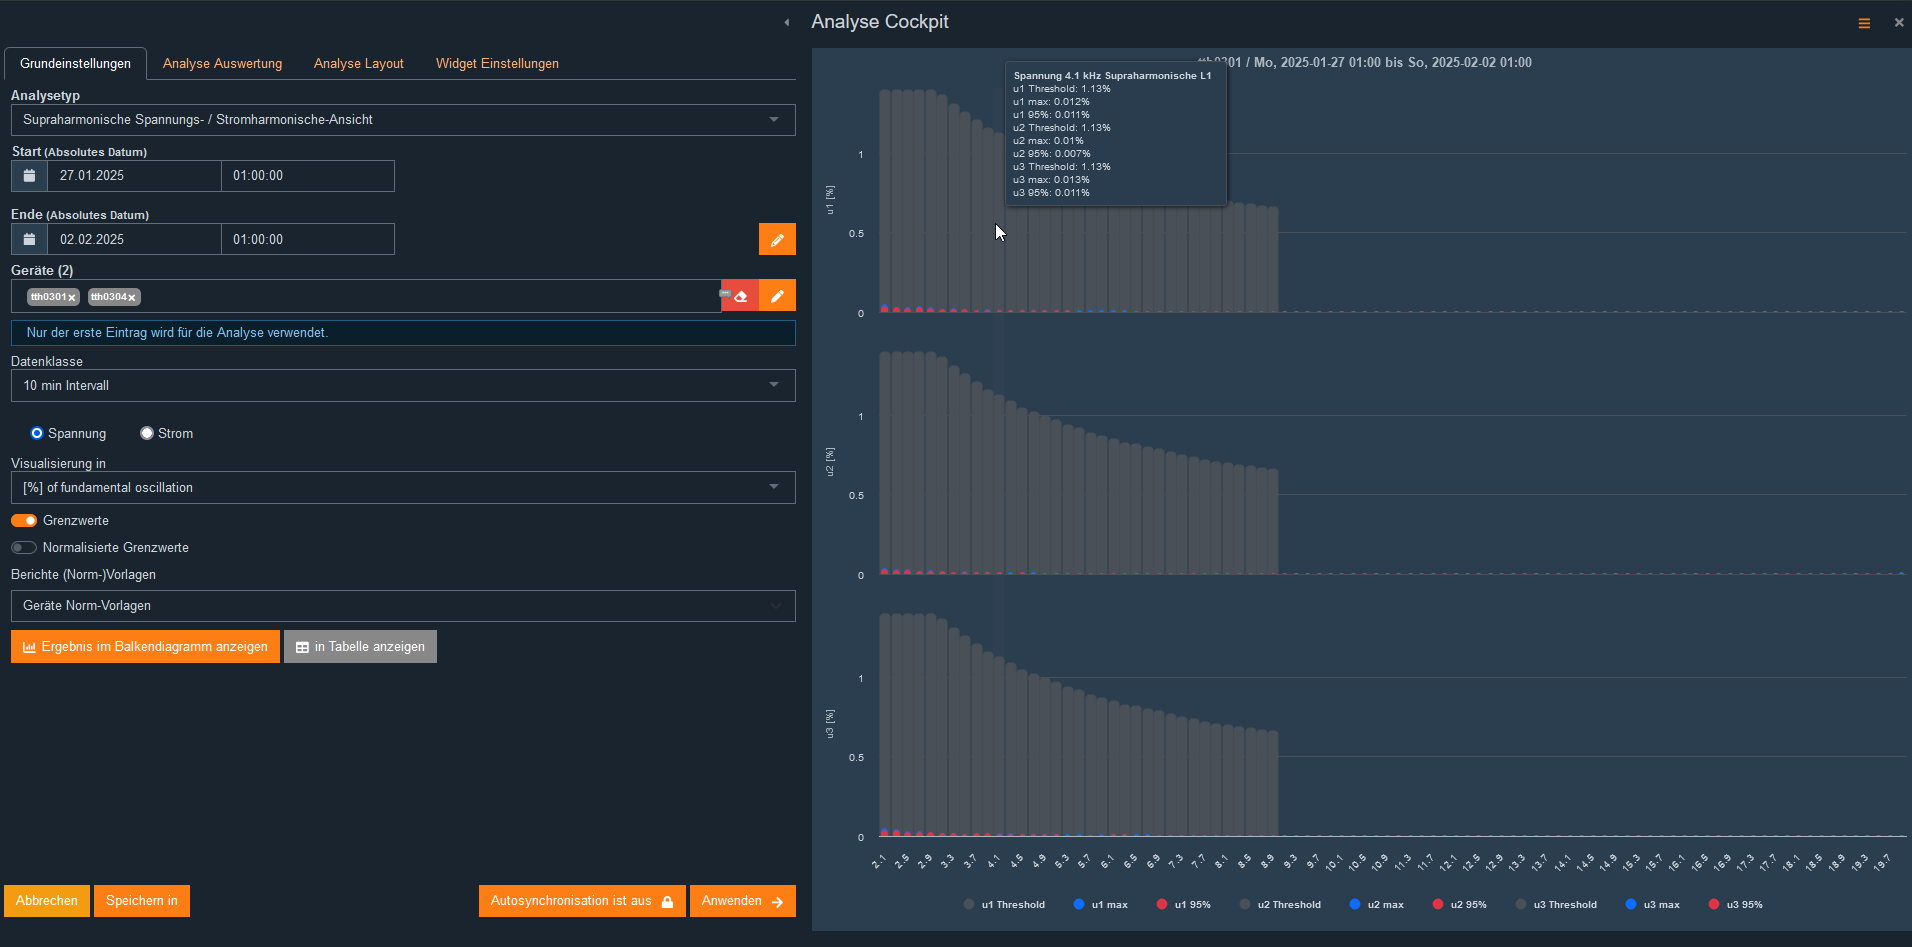Open the Widget Einstellungen tab
This screenshot has height=947, width=1912.
[x=497, y=63]
